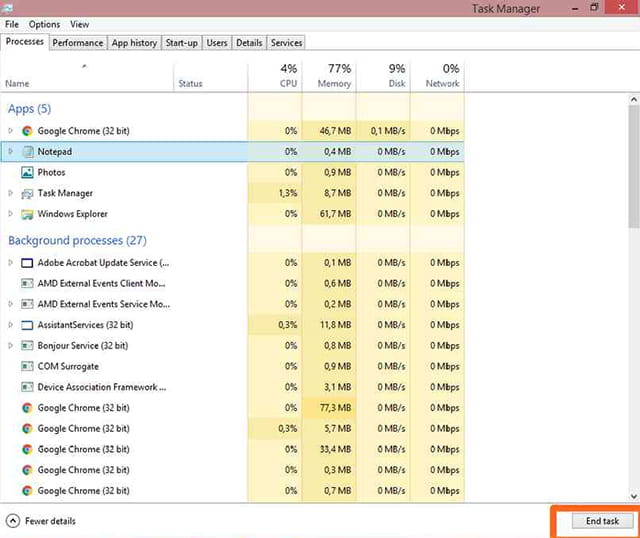Select the COM Surrogate row text

tap(68, 367)
